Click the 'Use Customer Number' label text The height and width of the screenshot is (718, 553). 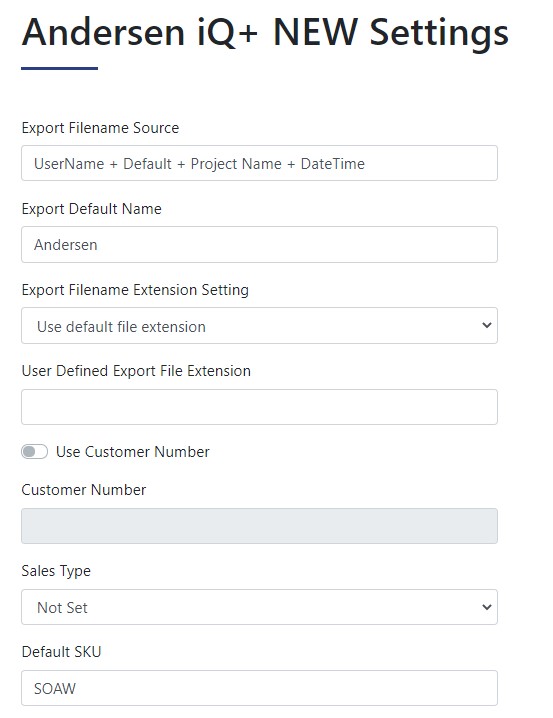[x=133, y=452]
